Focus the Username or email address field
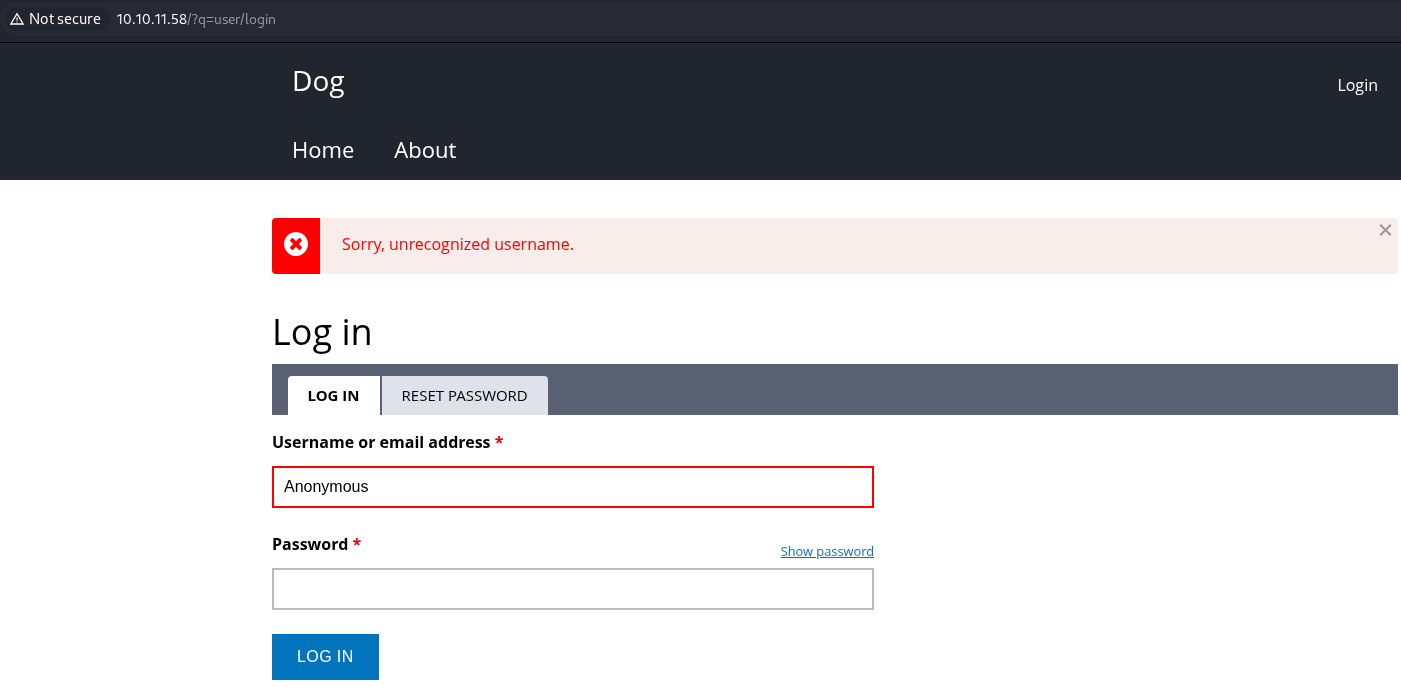Screen dimensions: 1401x687 pos(572,487)
